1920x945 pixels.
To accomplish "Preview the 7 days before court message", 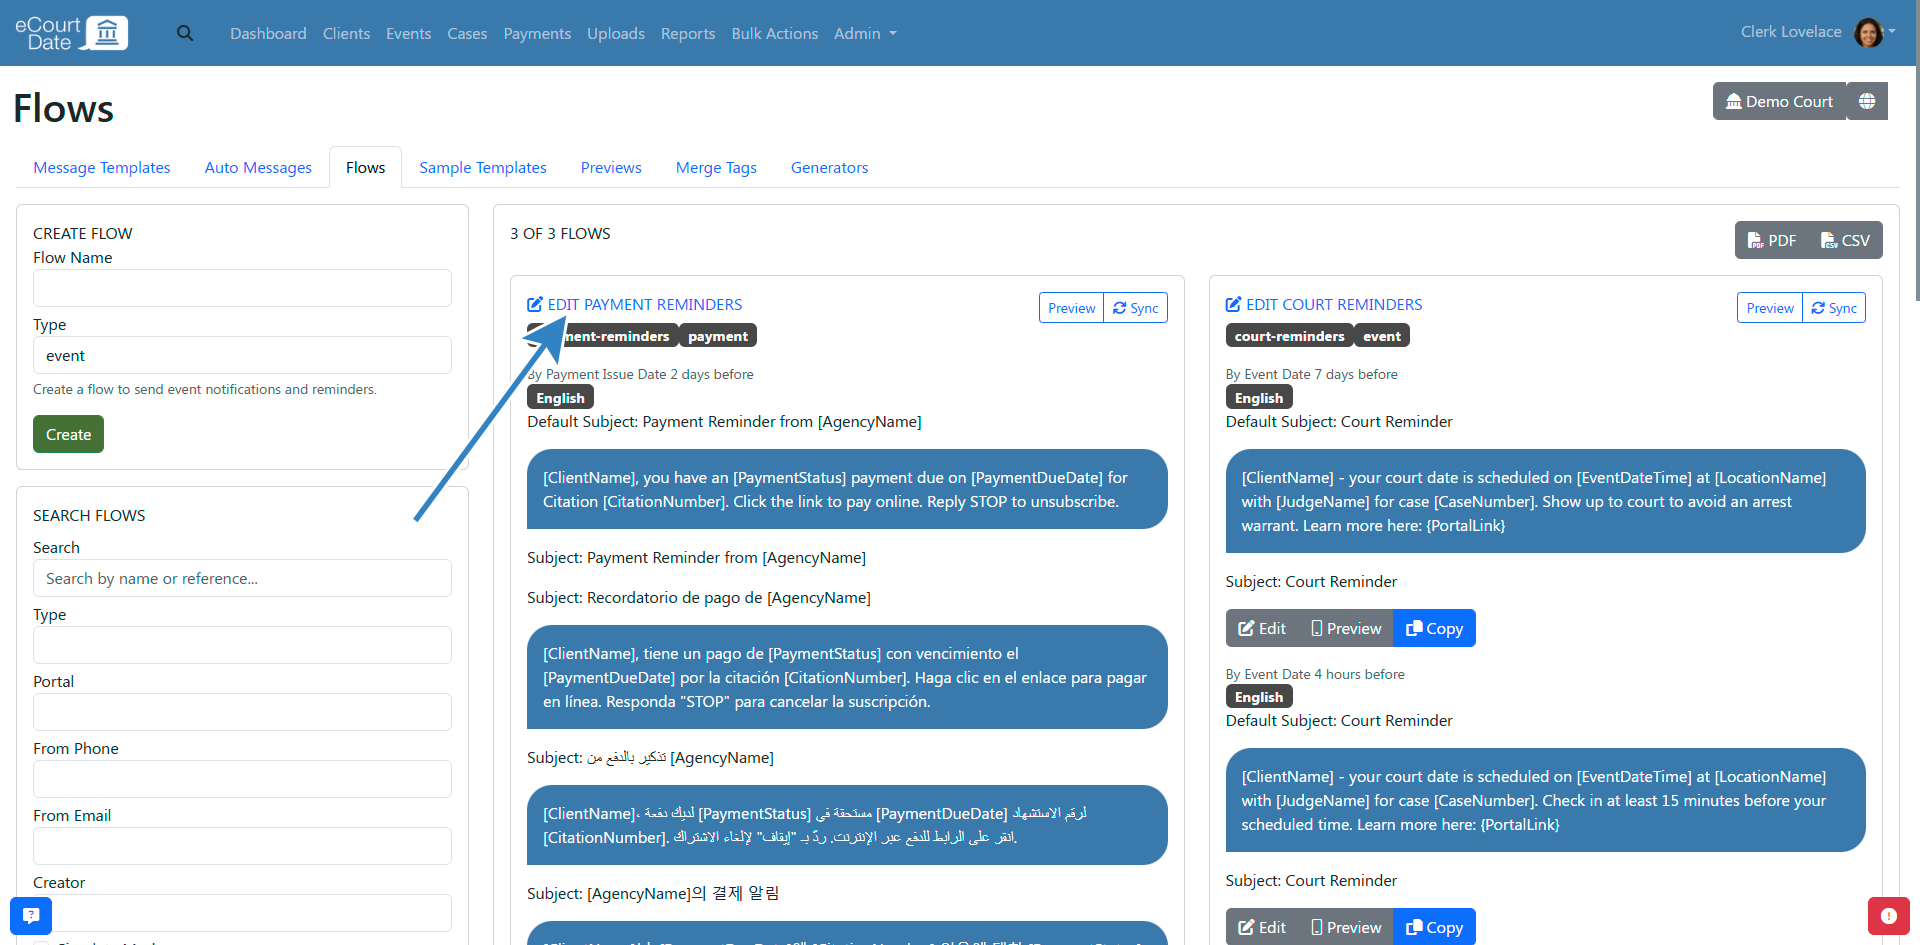I will 1346,628.
